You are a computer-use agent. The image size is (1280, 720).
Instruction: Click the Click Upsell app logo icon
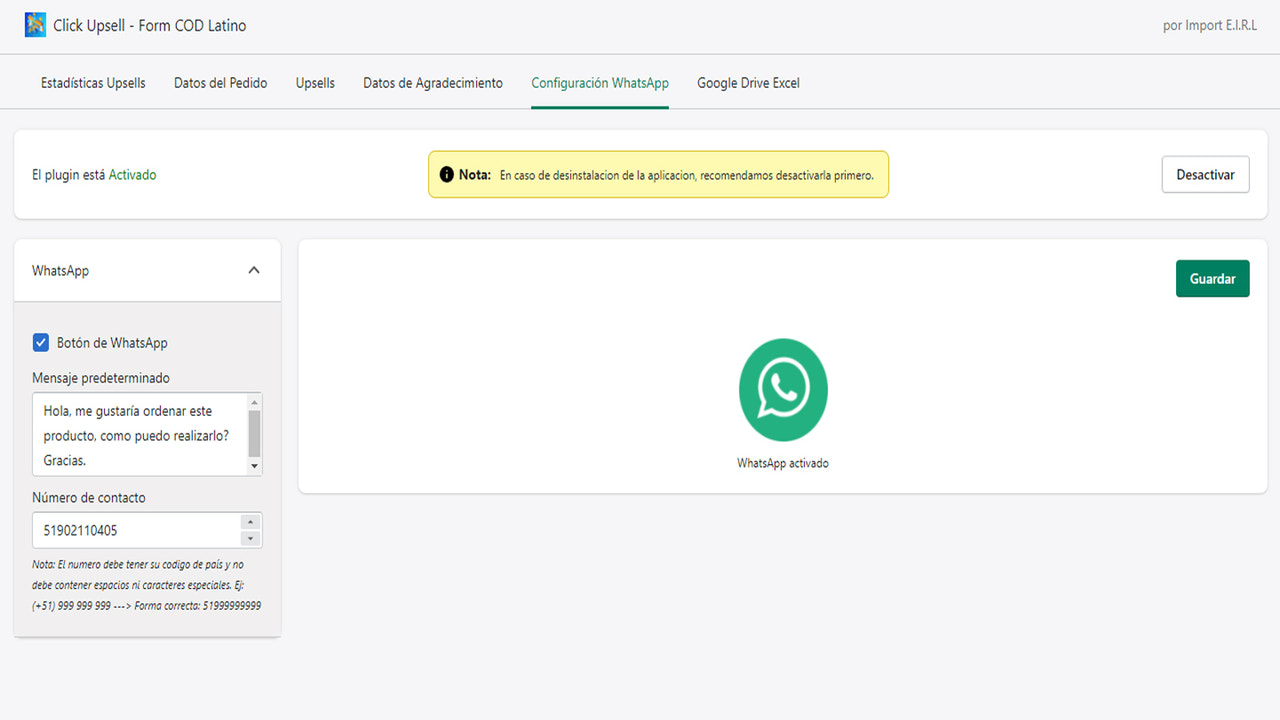click(35, 24)
